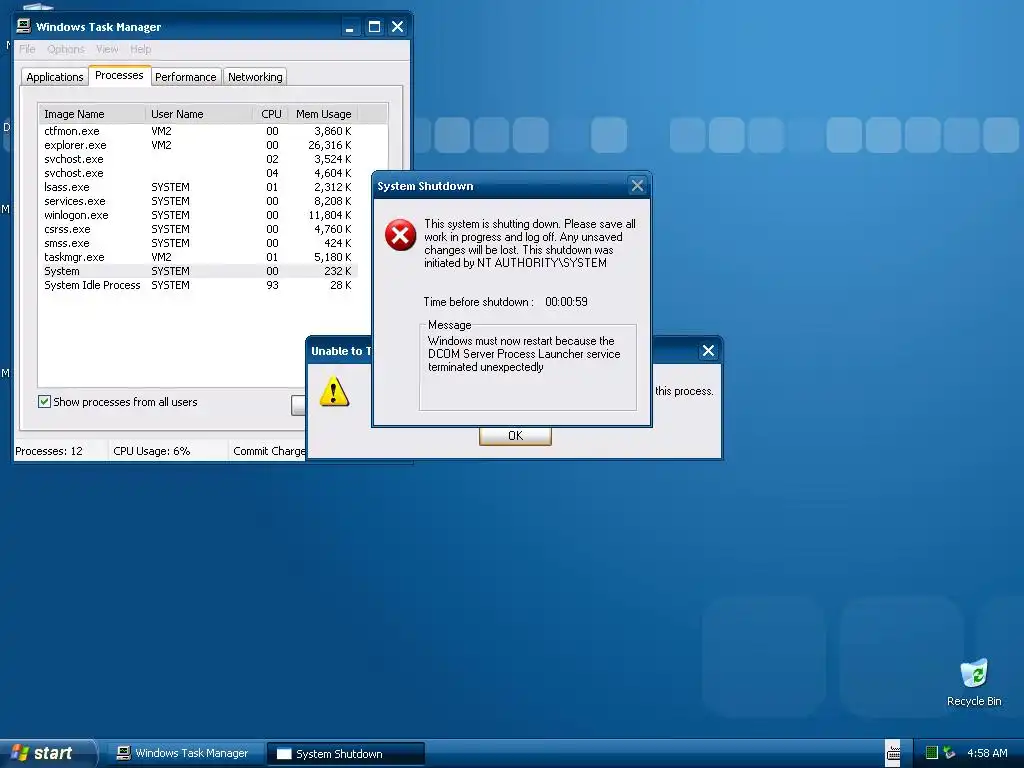The width and height of the screenshot is (1024, 768).
Task: Select the Processes tab
Action: point(119,75)
